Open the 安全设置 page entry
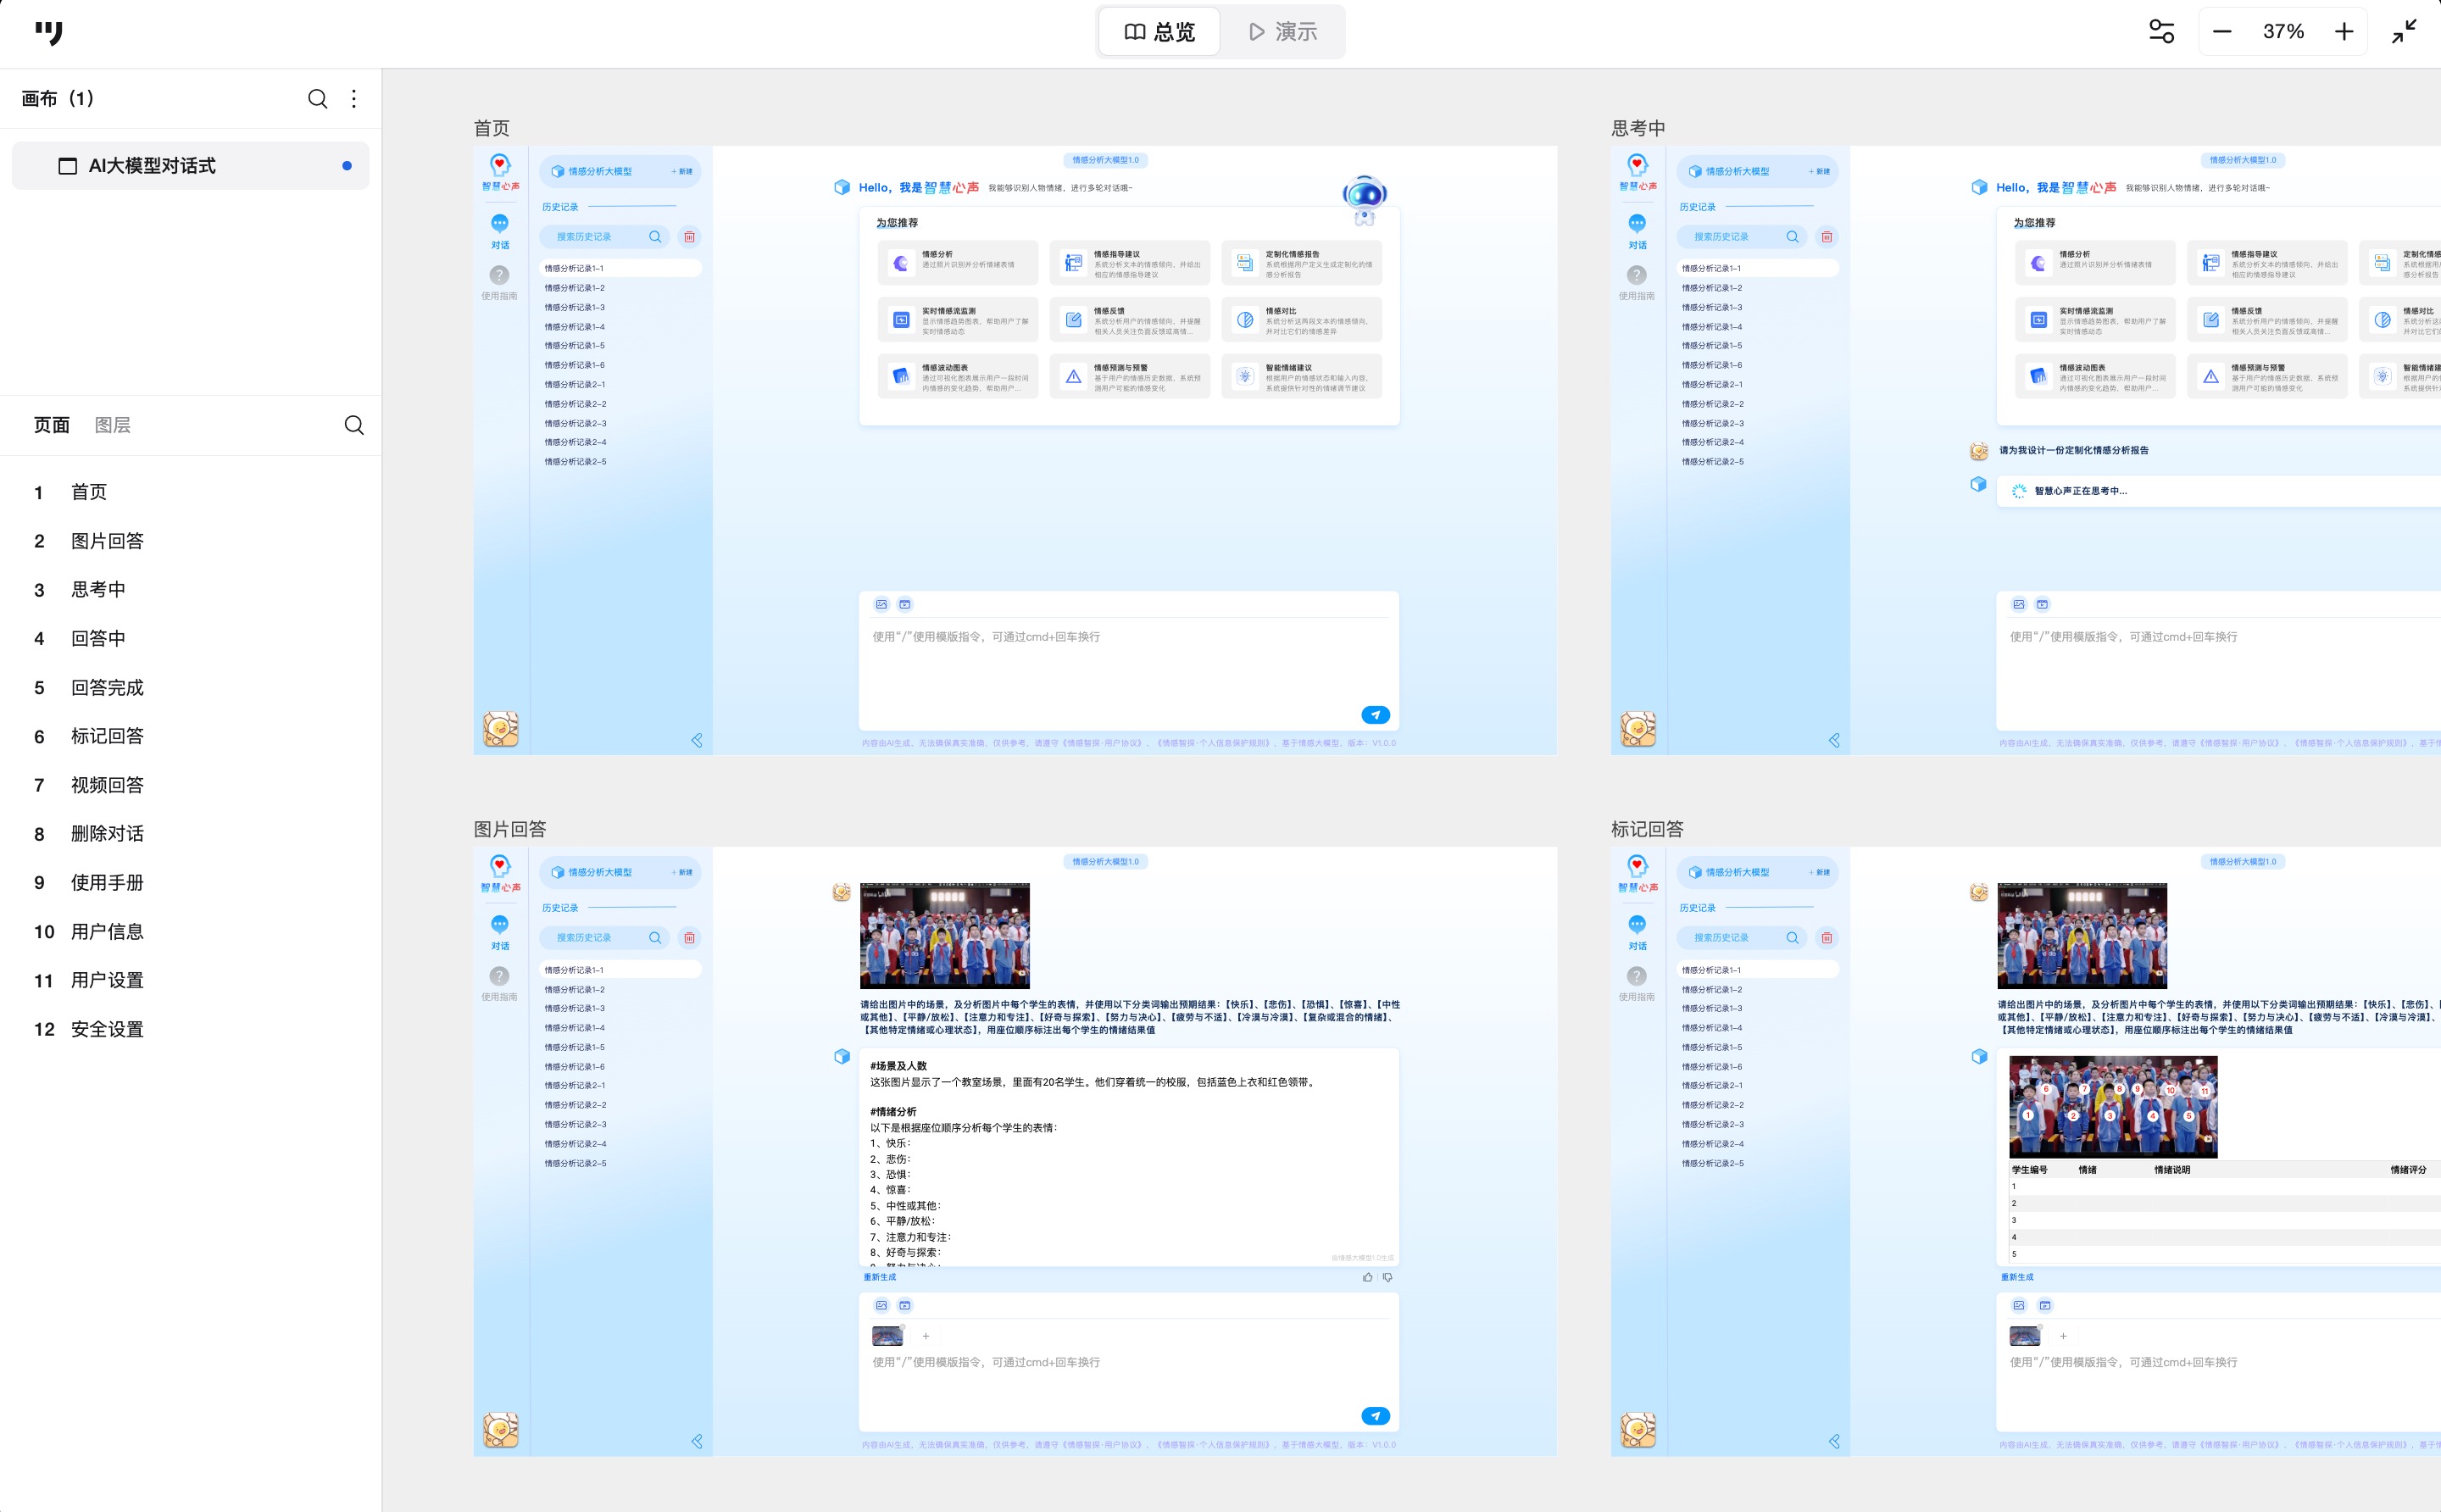Screen dimensions: 2441x1512 point(107,1029)
